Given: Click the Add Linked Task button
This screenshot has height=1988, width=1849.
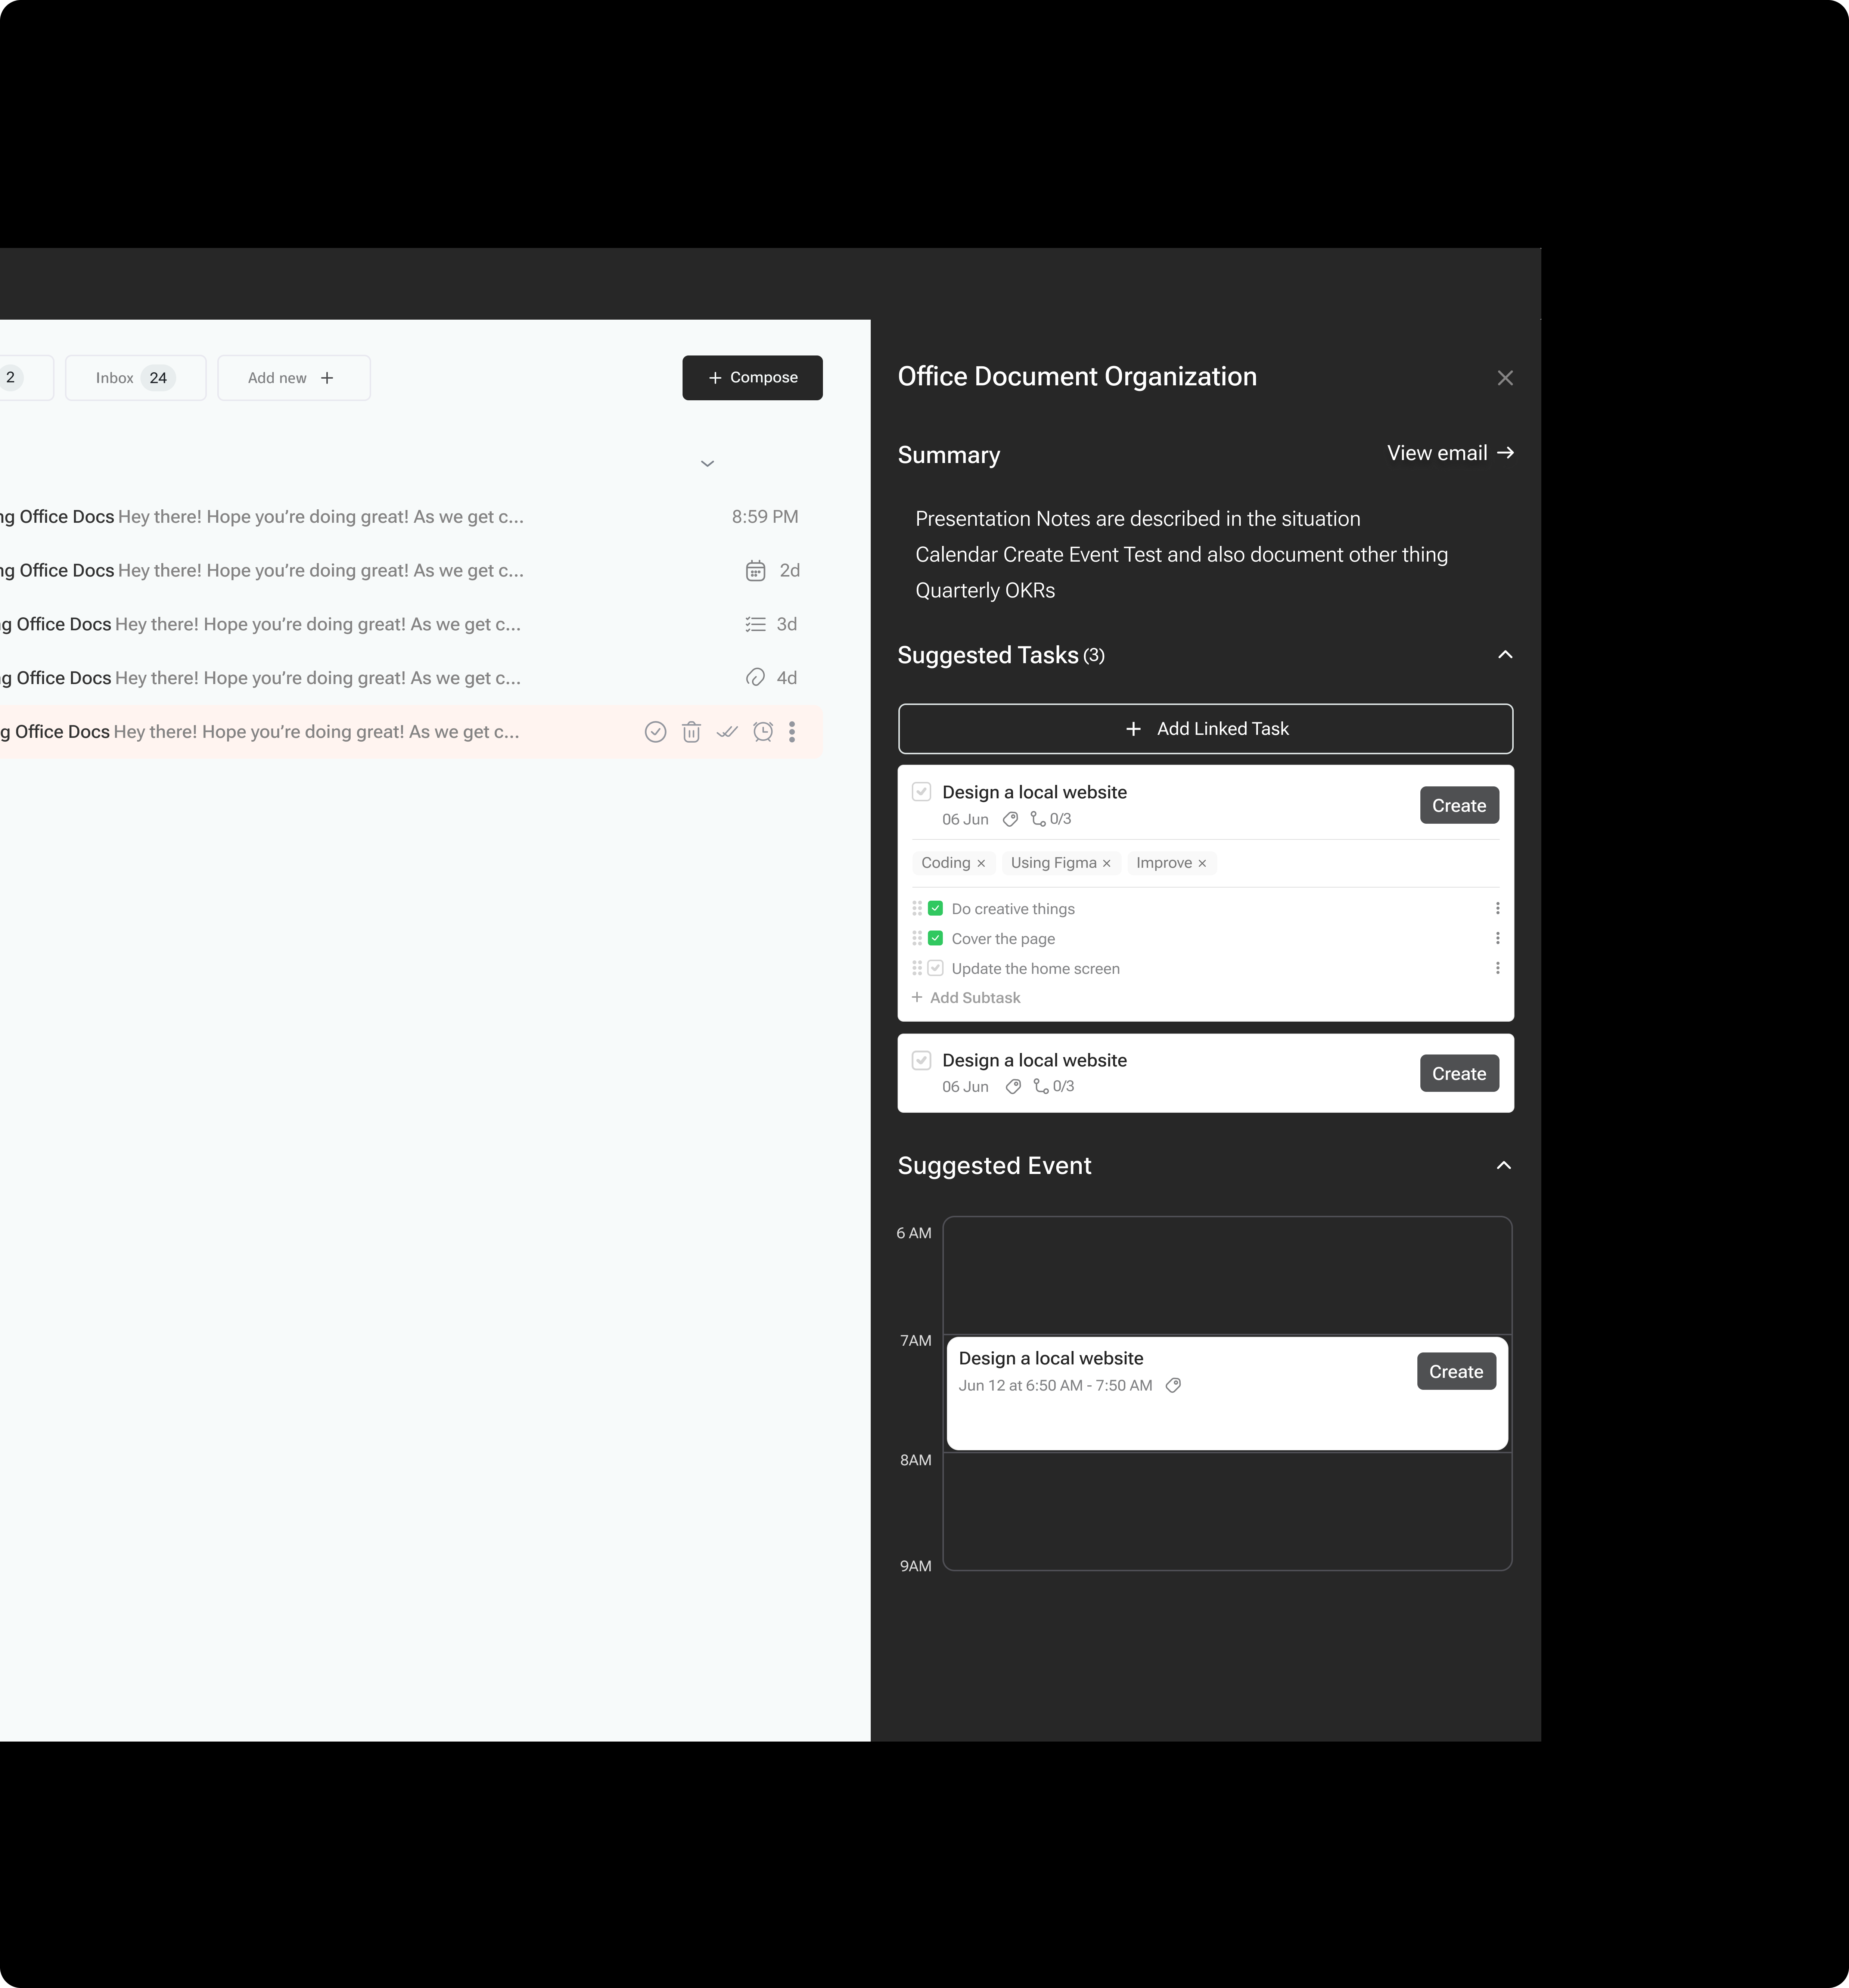Looking at the screenshot, I should tap(1205, 729).
